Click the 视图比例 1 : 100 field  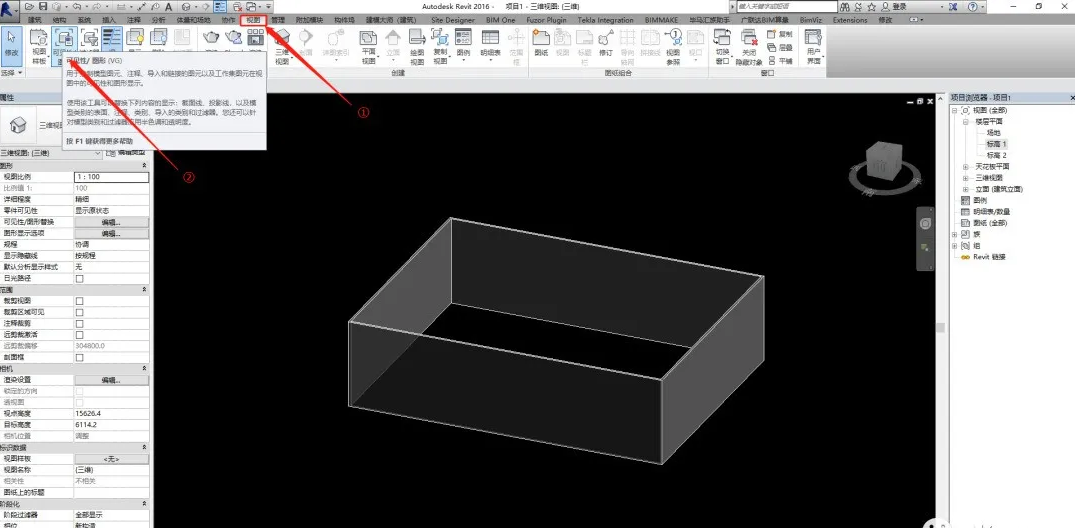111,177
